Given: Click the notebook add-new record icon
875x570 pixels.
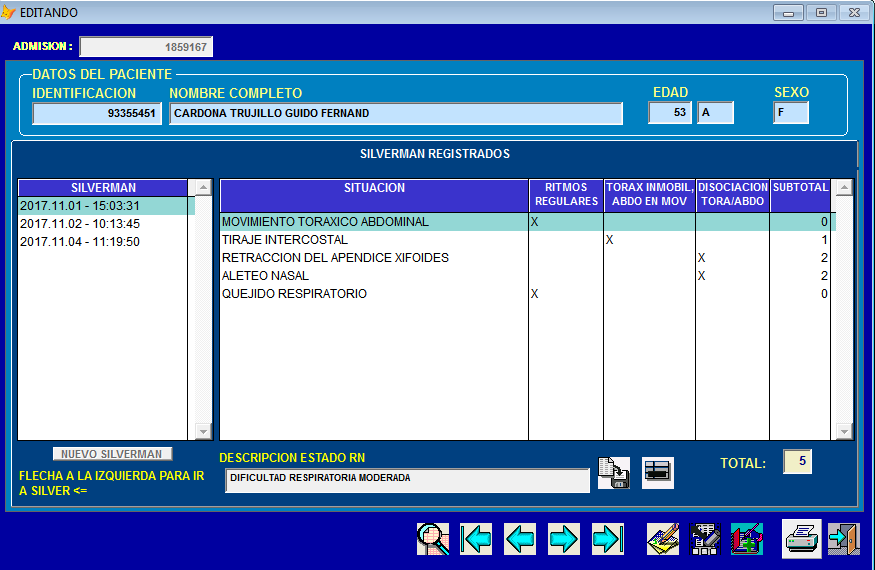Looking at the screenshot, I should (747, 539).
